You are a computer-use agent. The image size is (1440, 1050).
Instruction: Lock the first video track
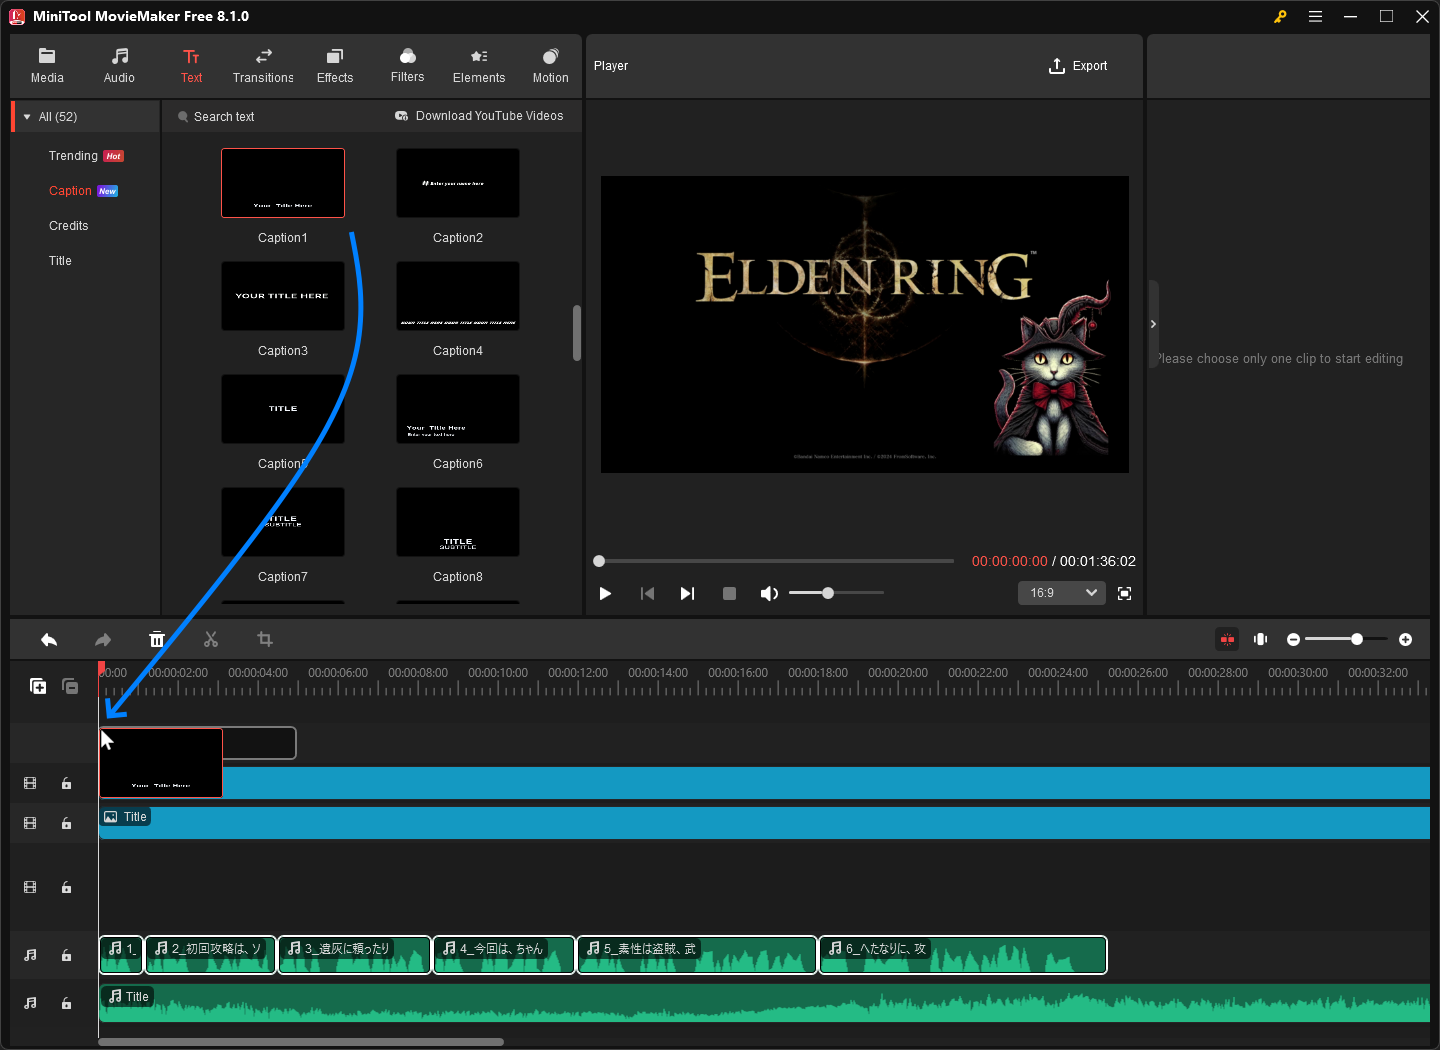[x=66, y=784]
